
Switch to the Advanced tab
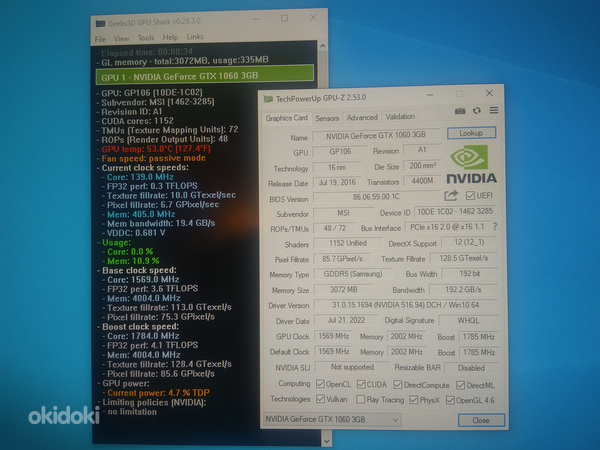(x=362, y=117)
